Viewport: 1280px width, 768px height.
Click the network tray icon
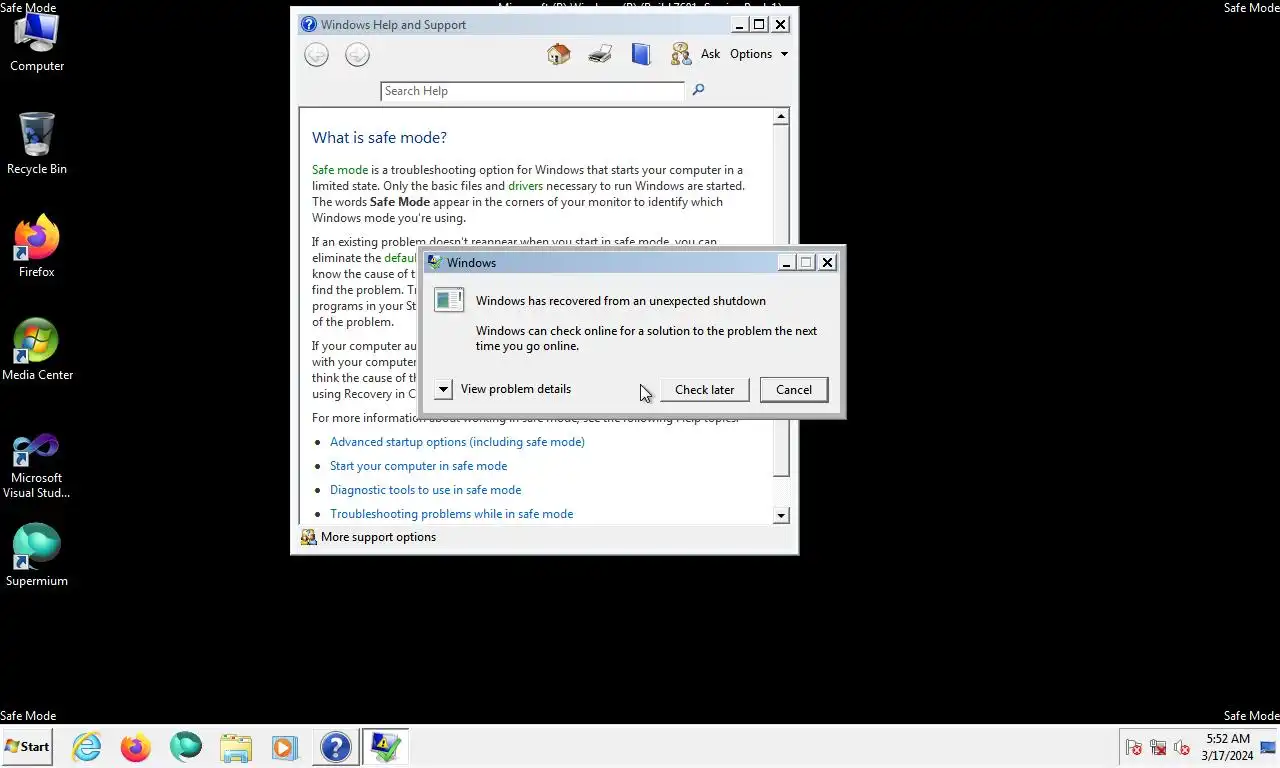tap(1158, 747)
